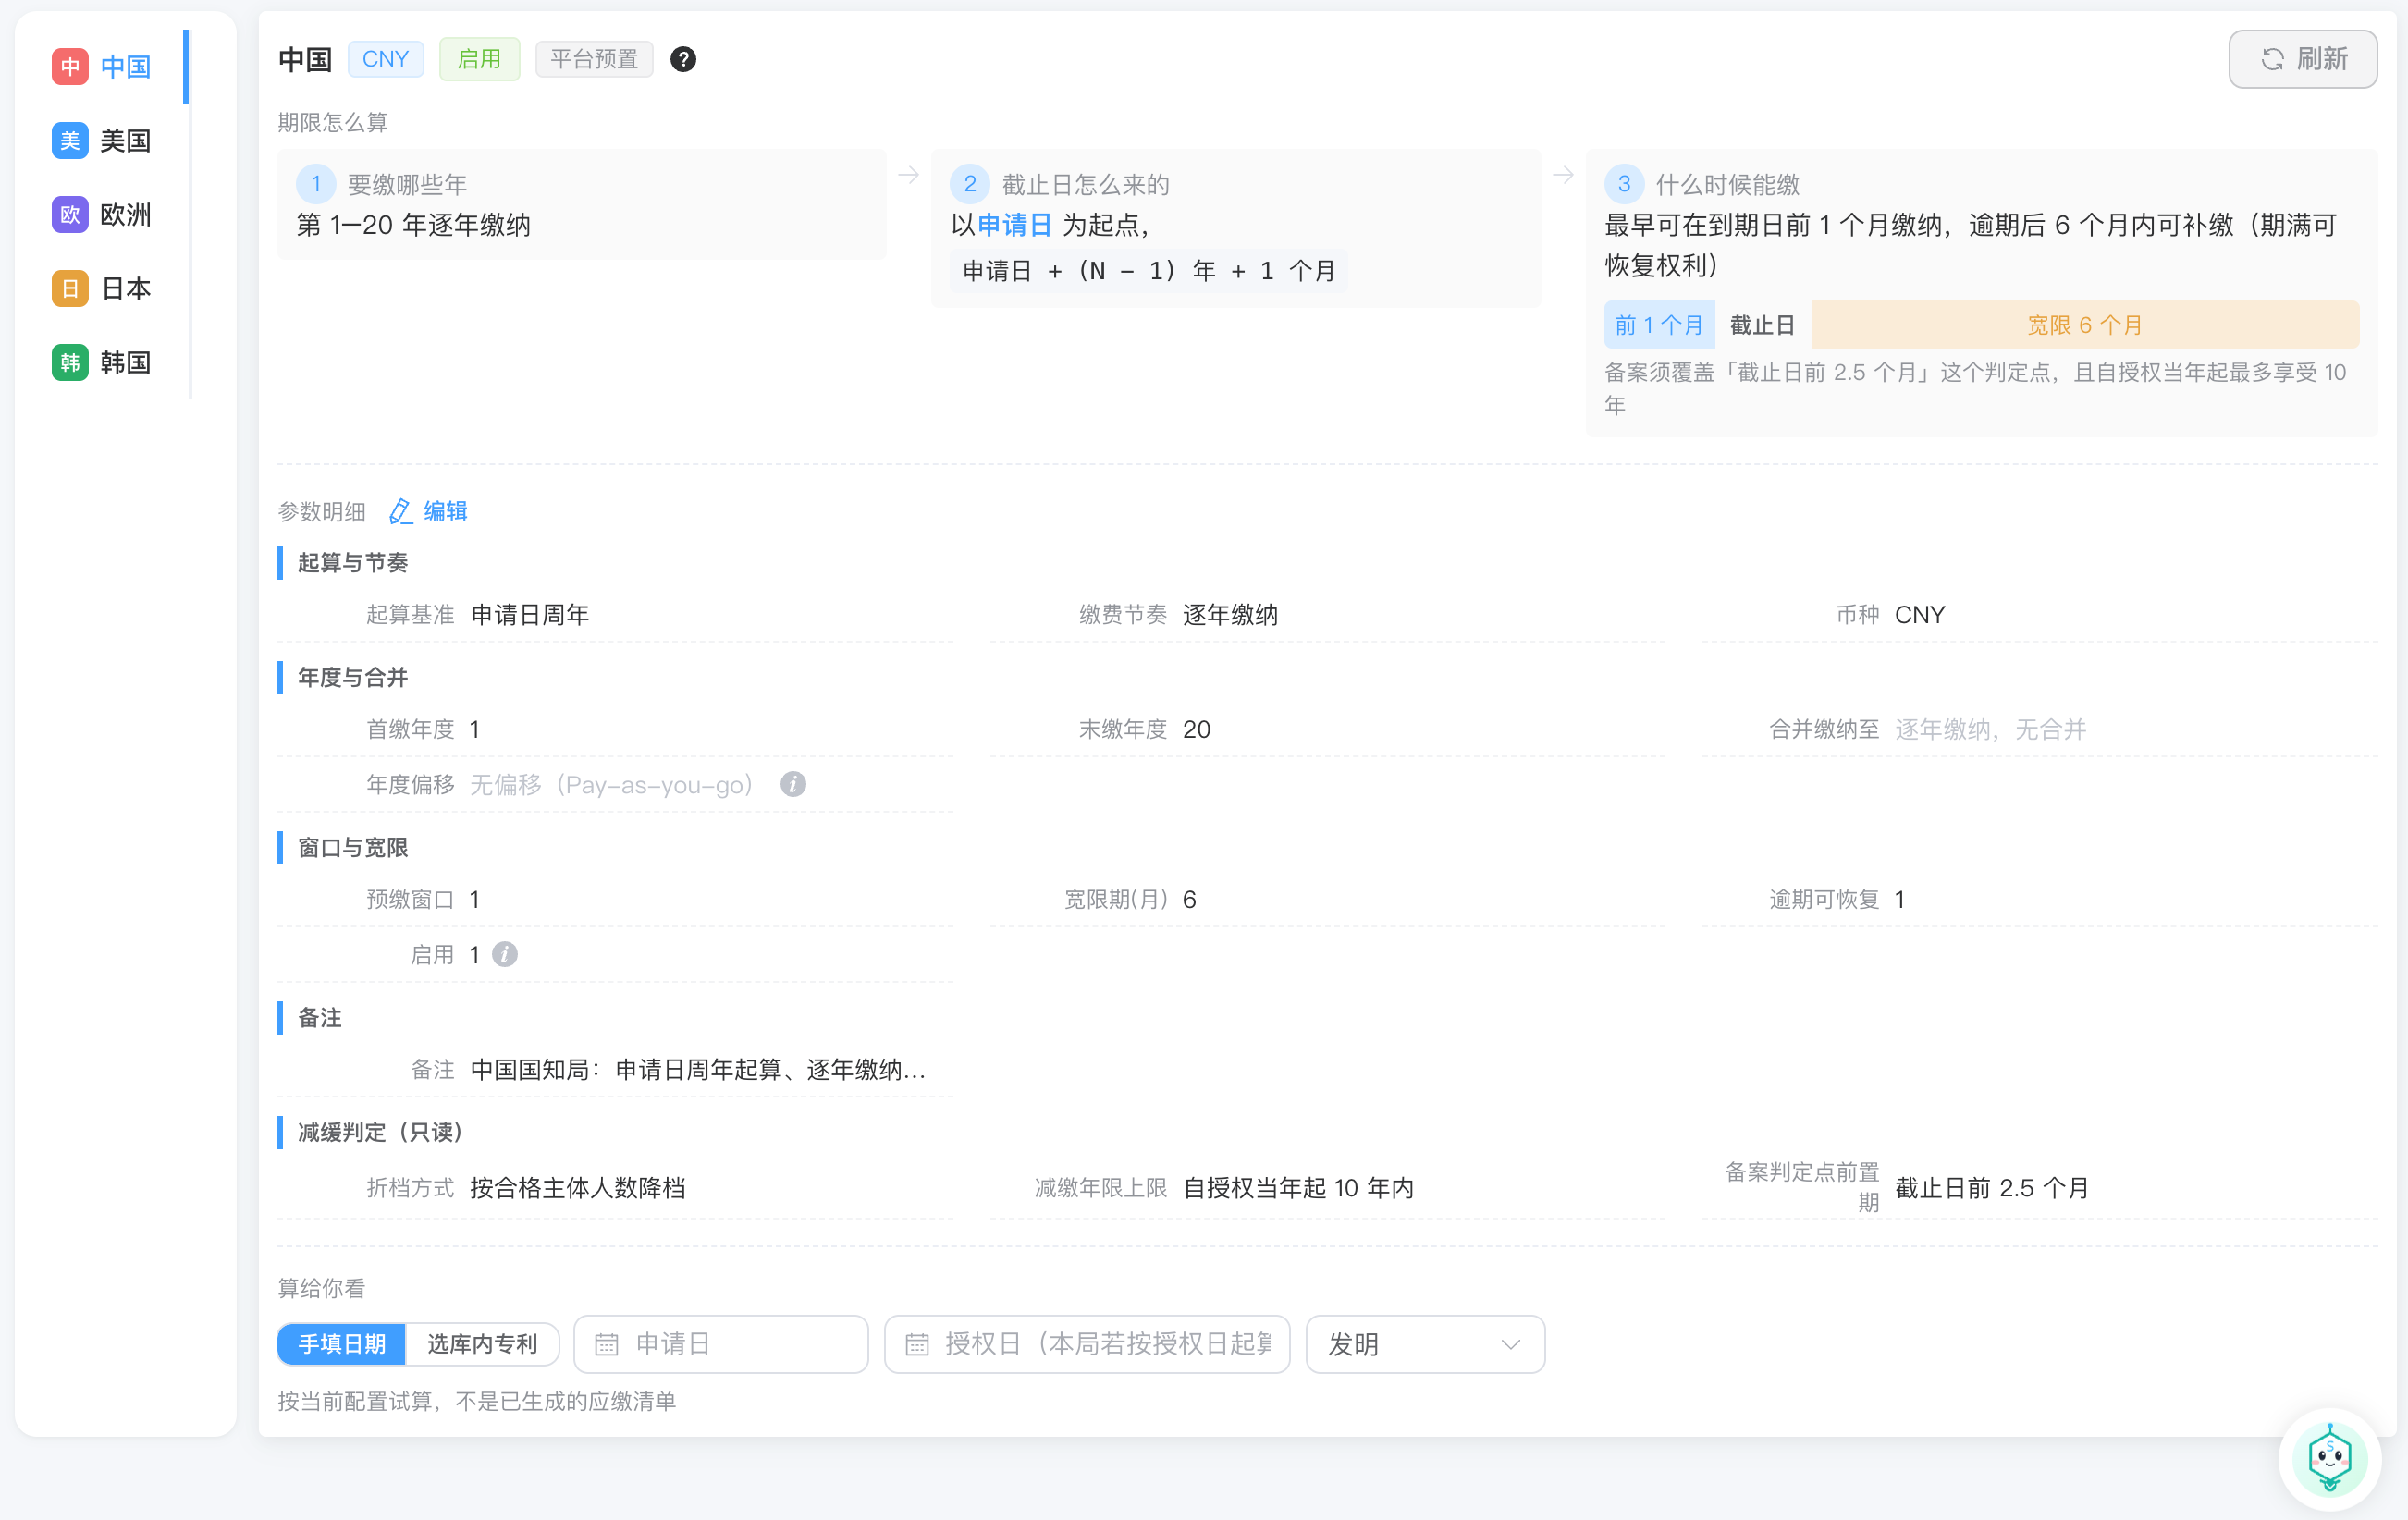Focus the 授权日 date input

(1087, 1345)
